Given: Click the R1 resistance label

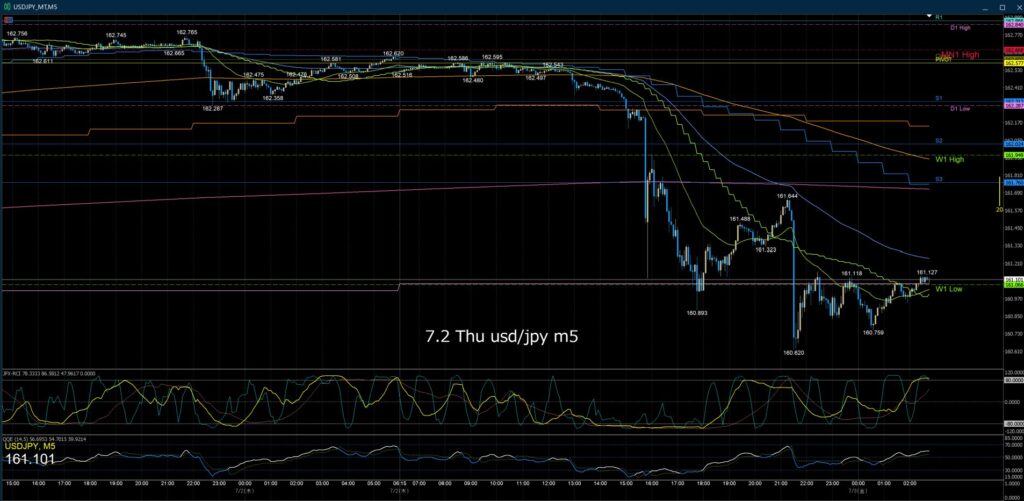Looking at the screenshot, I should 938,16.
